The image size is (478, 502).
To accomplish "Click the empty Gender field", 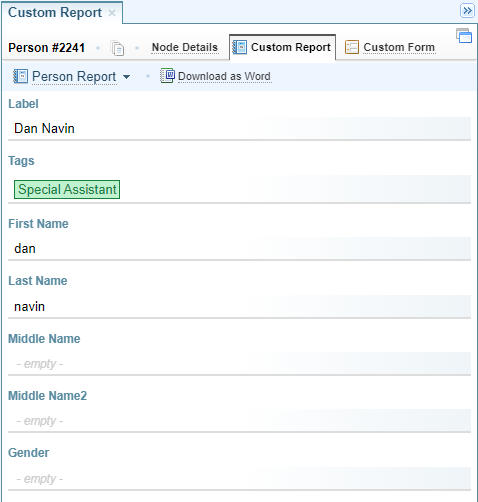I will pyautogui.click(x=239, y=478).
